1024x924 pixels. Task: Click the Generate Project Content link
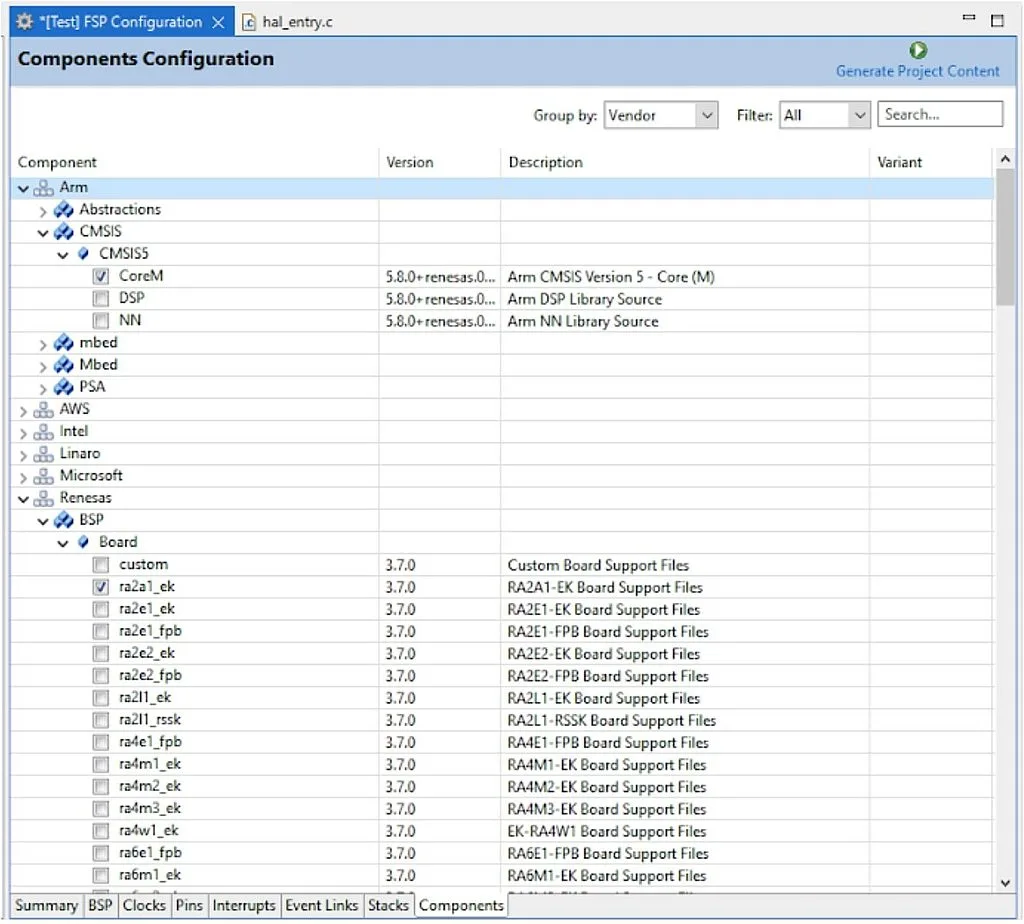(918, 71)
